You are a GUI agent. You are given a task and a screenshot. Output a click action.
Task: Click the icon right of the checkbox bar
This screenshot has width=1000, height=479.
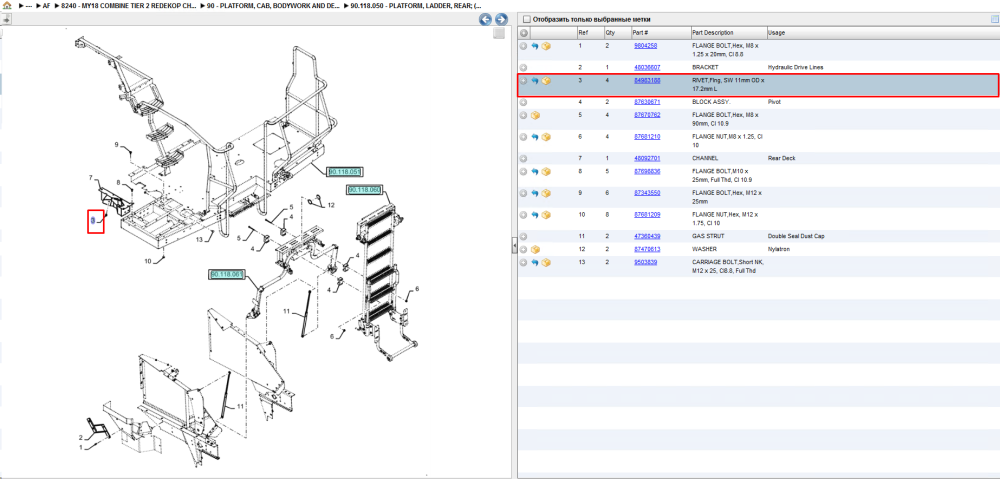point(994,19)
